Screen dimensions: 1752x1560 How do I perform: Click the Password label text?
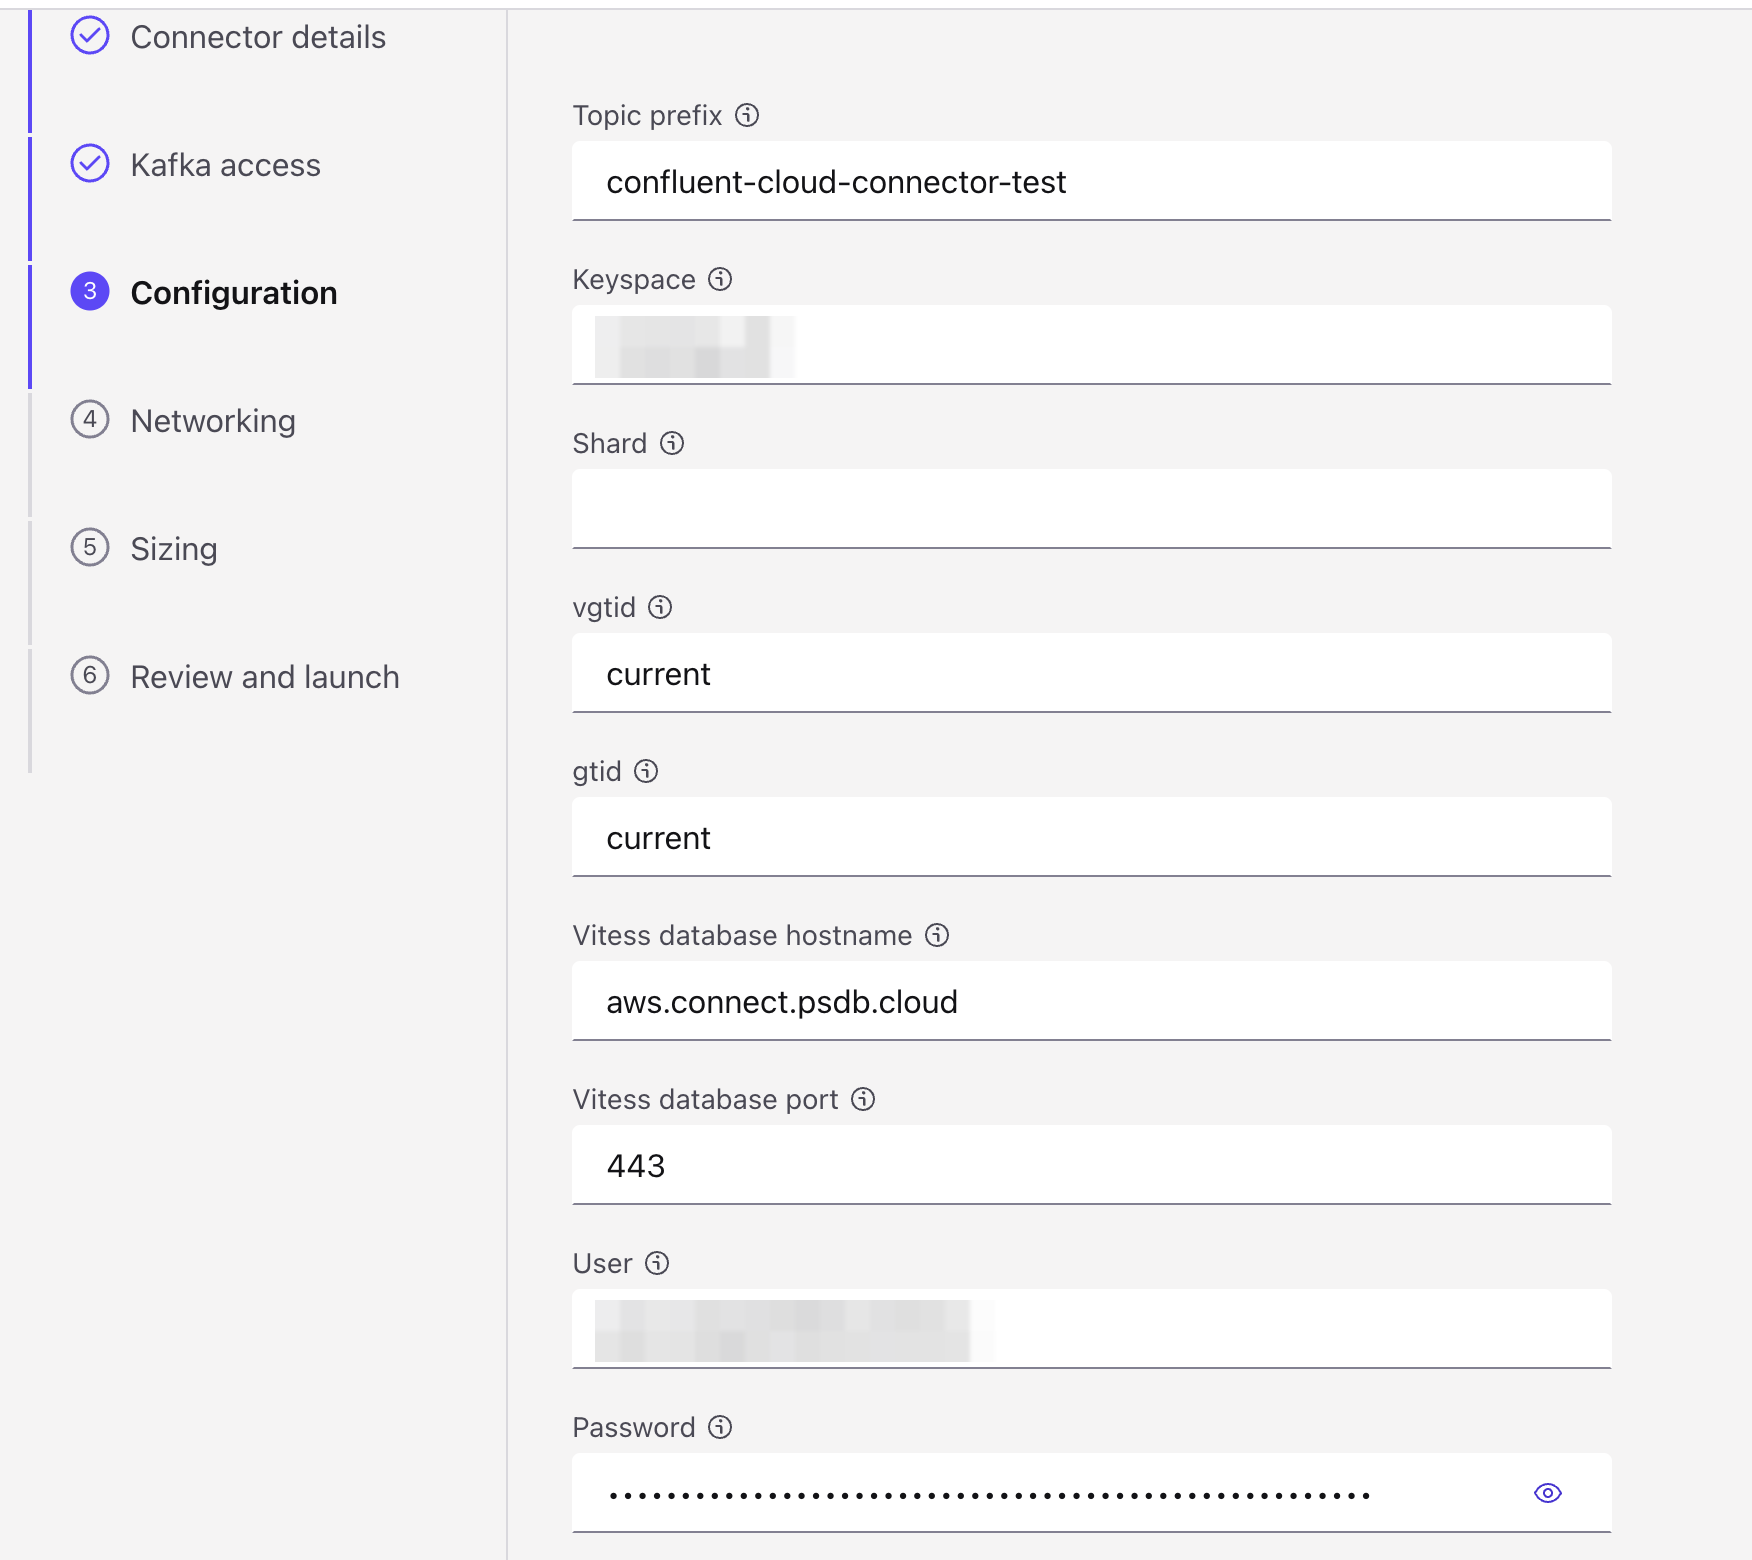634,1427
